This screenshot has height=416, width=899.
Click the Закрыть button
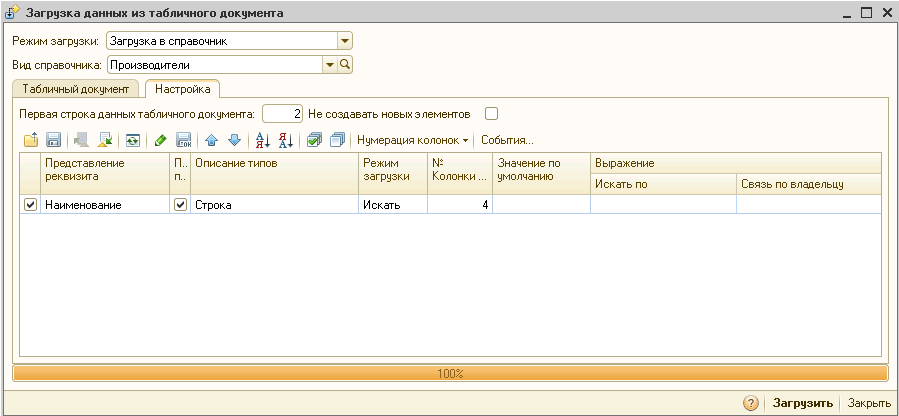coord(869,402)
